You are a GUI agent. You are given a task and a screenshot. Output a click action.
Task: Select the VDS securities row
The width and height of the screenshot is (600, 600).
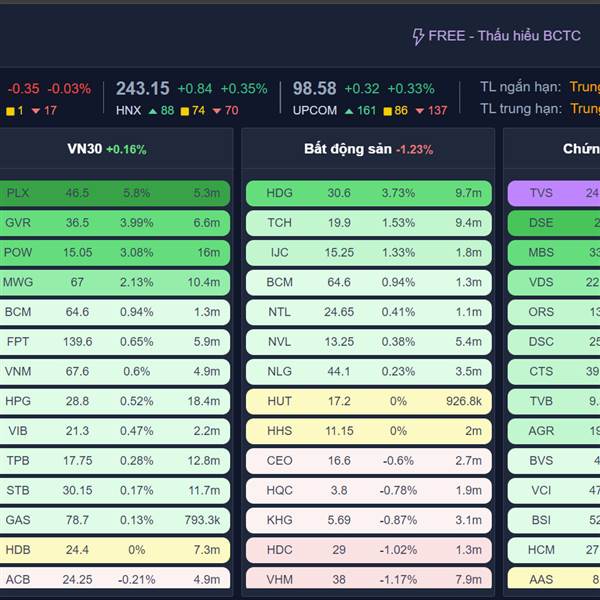tap(554, 282)
